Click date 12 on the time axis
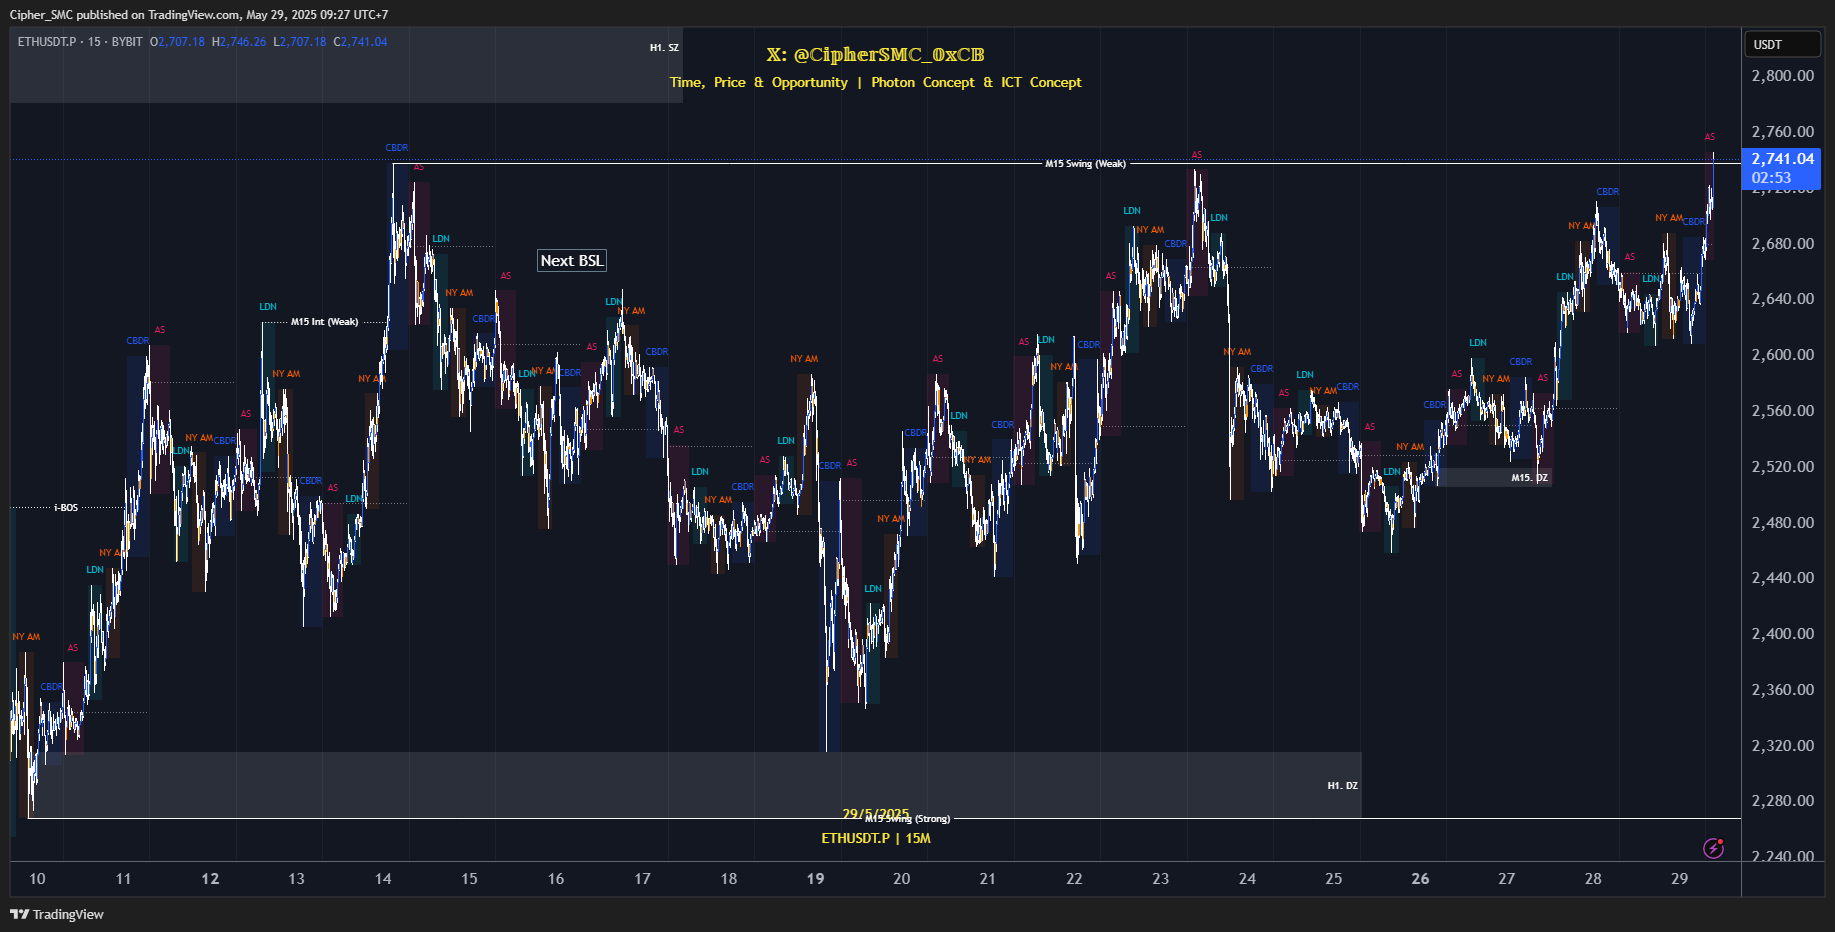This screenshot has width=1835, height=932. coord(210,878)
